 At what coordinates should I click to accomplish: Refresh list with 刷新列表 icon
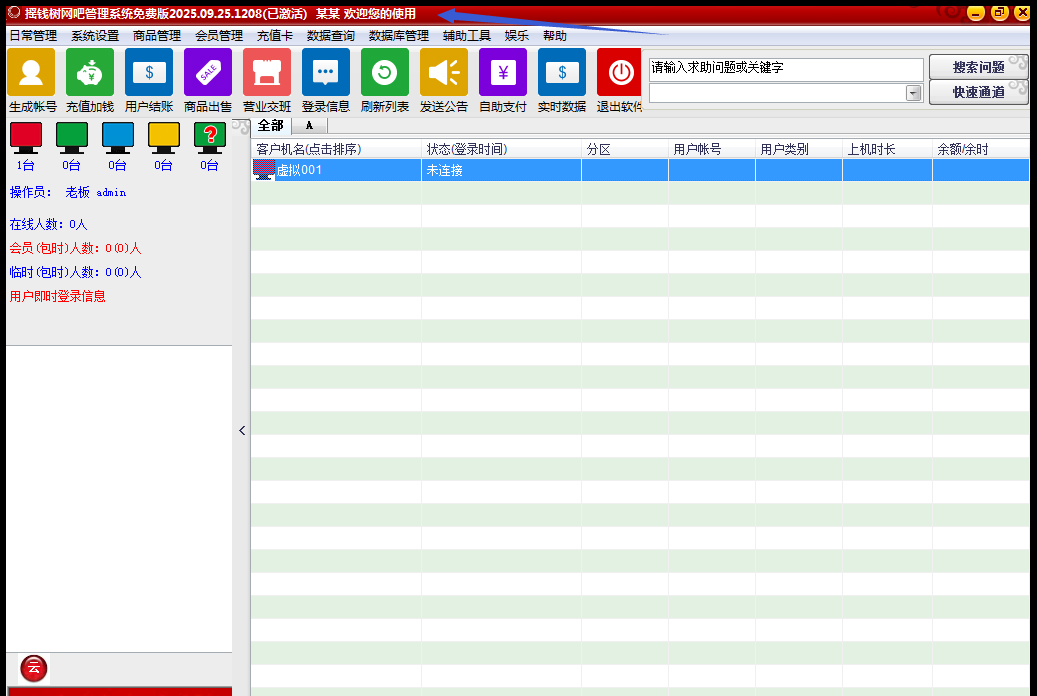click(x=385, y=73)
